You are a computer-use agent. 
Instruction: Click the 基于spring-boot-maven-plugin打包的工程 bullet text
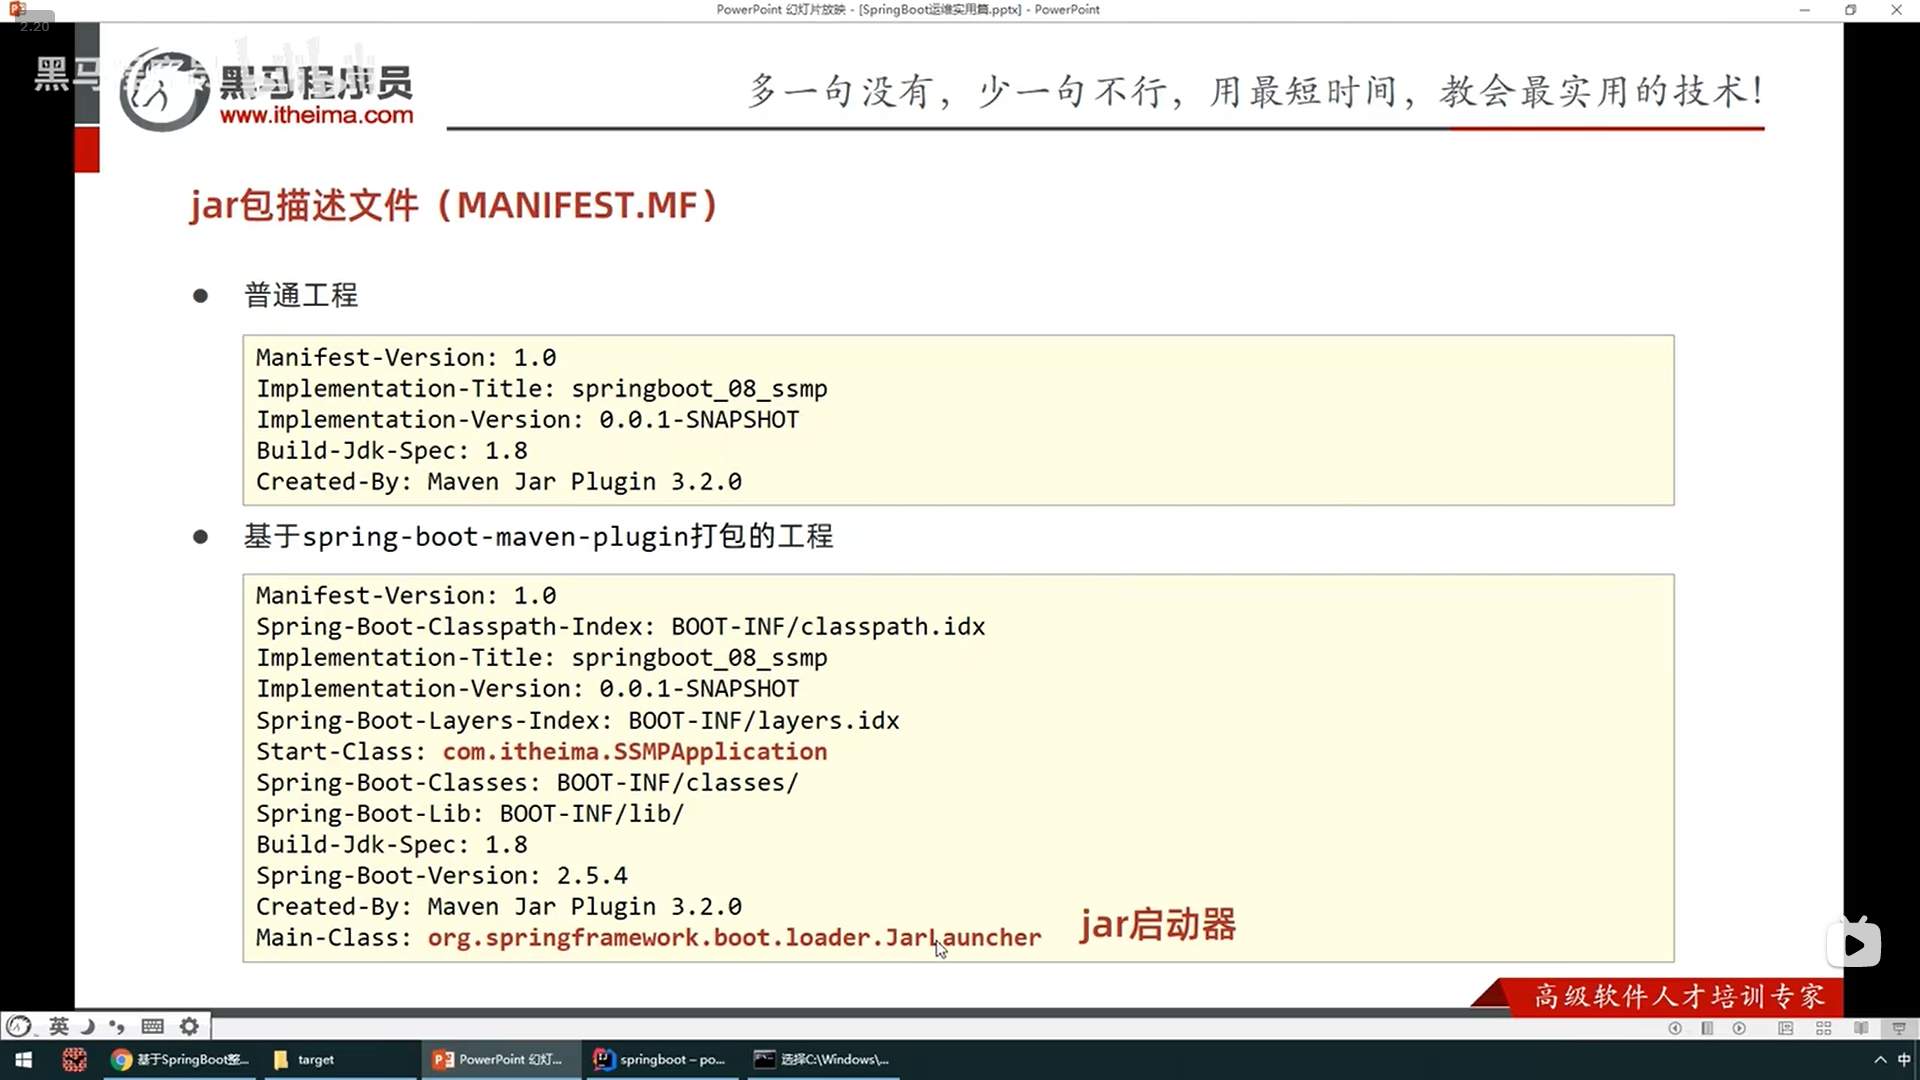(x=539, y=536)
